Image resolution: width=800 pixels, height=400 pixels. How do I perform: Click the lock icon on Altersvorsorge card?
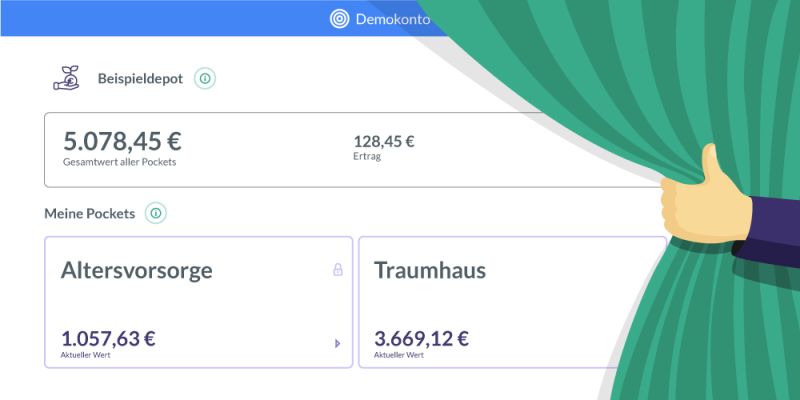[338, 269]
